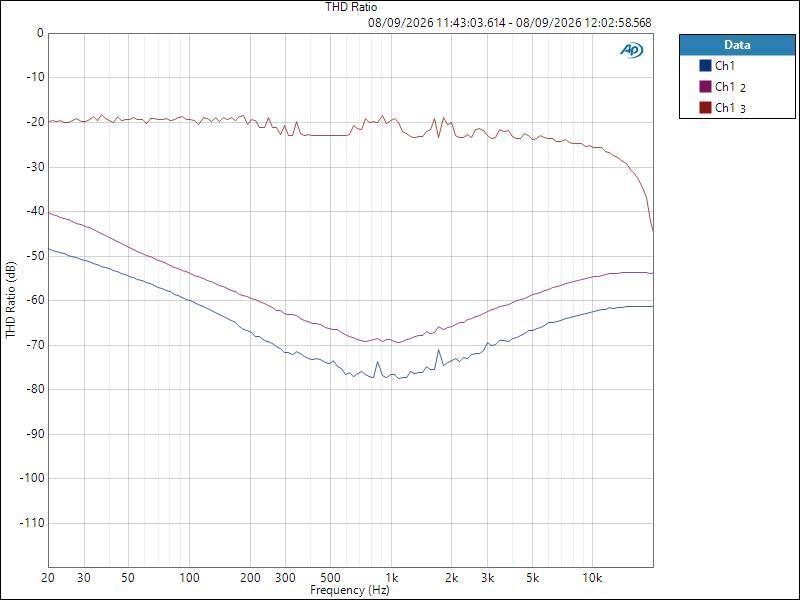Screen dimensions: 800x600
Task: Select the Ch1 3 legend label
Action: 730,108
